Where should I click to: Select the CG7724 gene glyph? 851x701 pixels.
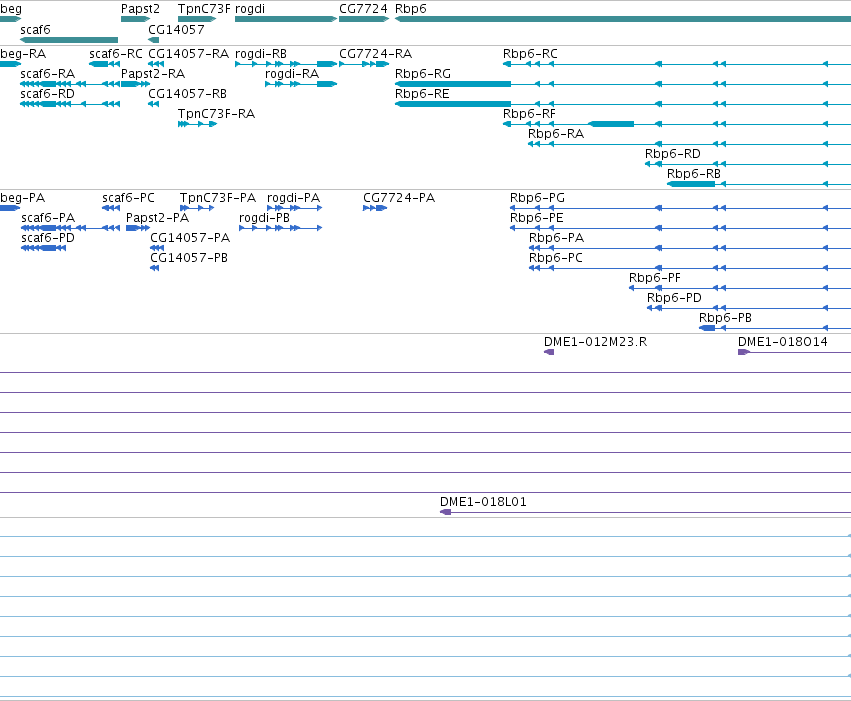pyautogui.click(x=364, y=19)
